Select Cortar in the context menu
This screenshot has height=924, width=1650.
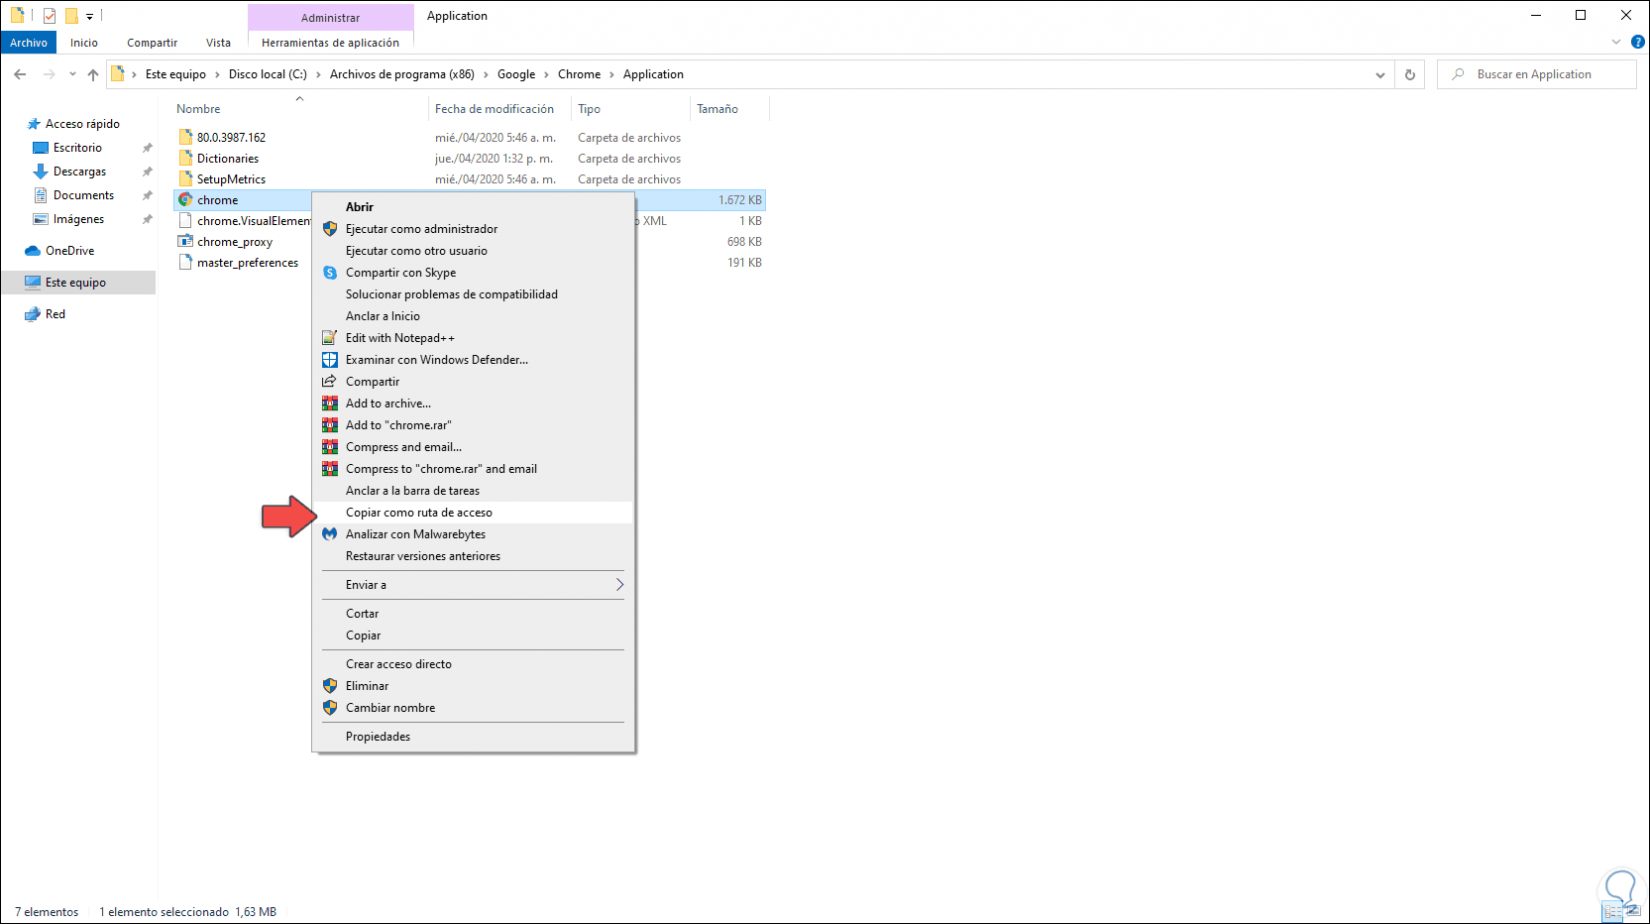[x=473, y=614]
